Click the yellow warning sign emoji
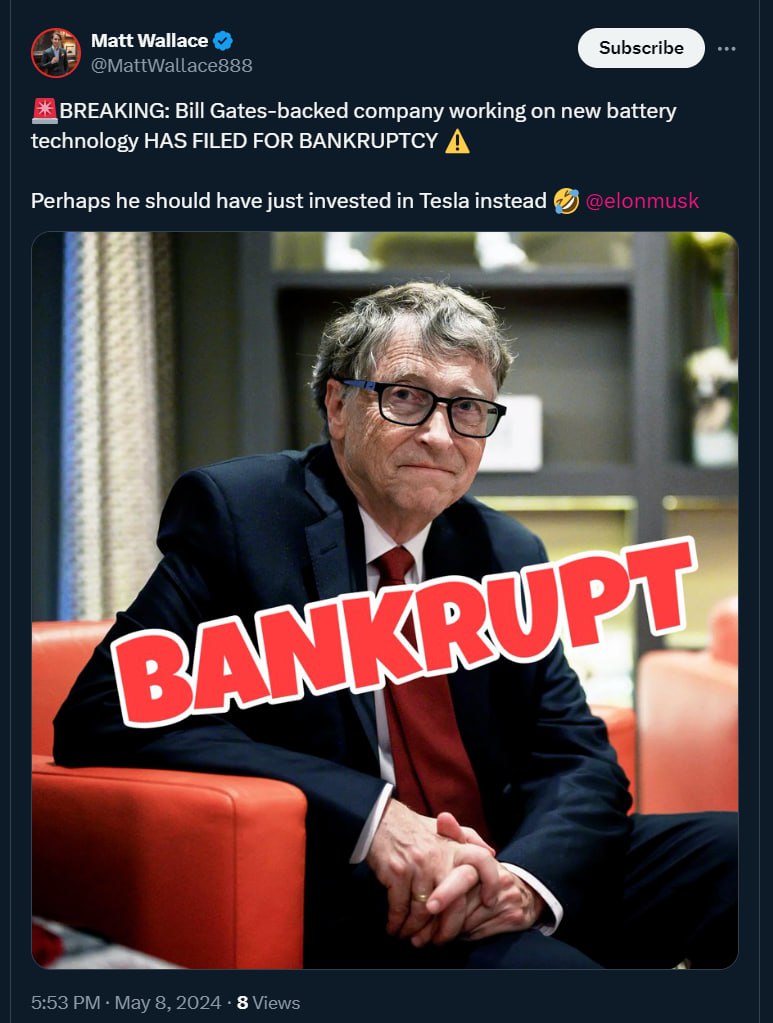The image size is (773, 1023). coord(457,141)
